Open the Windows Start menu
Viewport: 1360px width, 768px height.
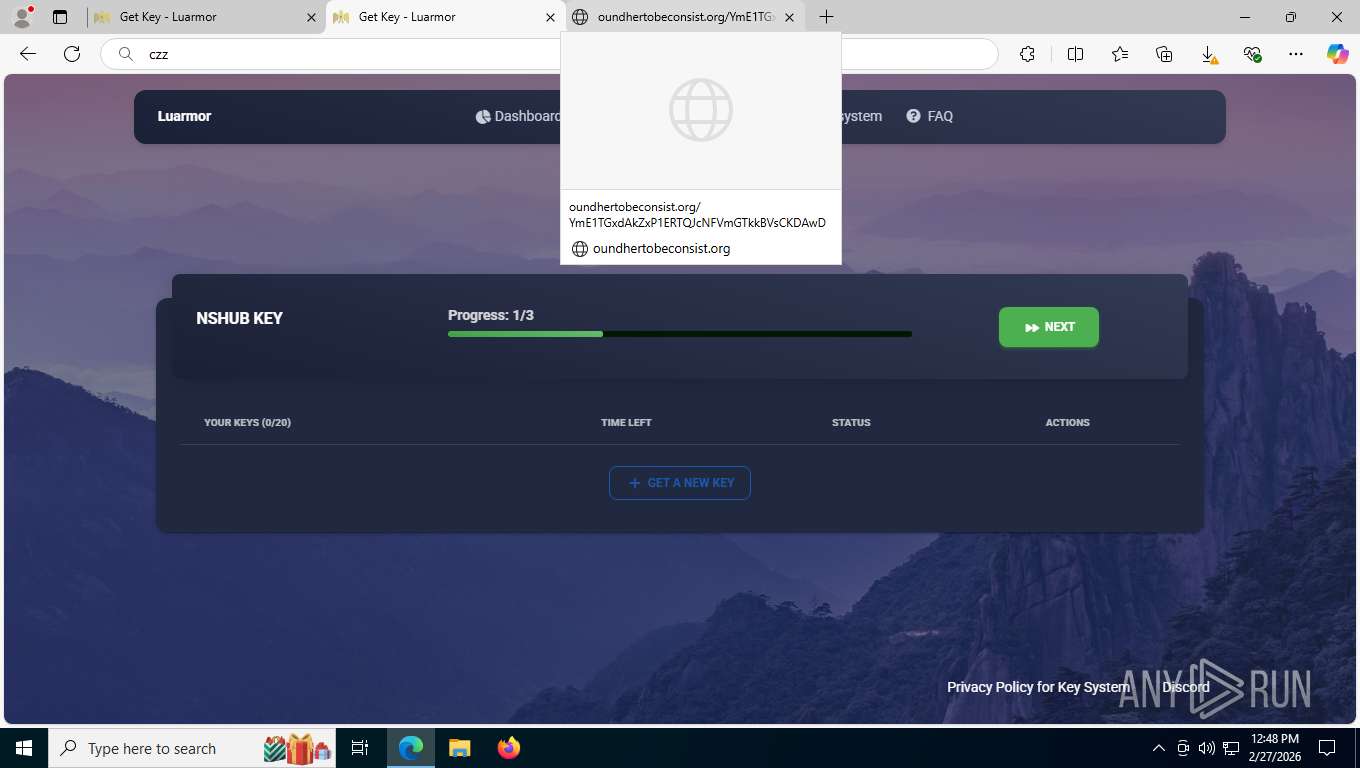point(23,748)
